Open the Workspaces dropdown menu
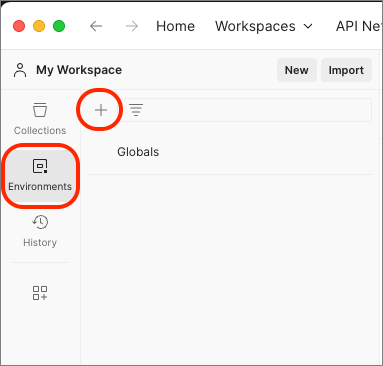Screen dimensions: 383x366 264,26
